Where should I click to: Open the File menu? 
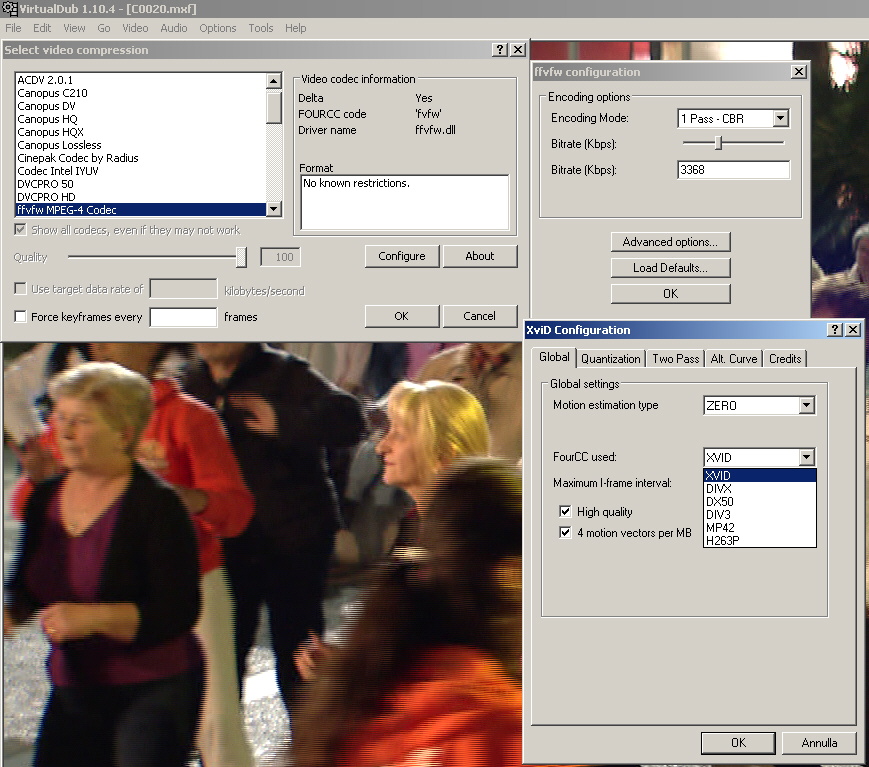point(13,28)
